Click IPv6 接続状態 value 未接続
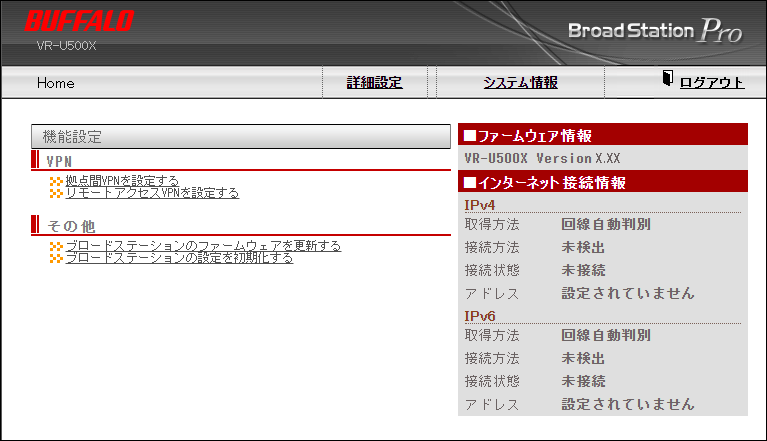 tap(583, 381)
